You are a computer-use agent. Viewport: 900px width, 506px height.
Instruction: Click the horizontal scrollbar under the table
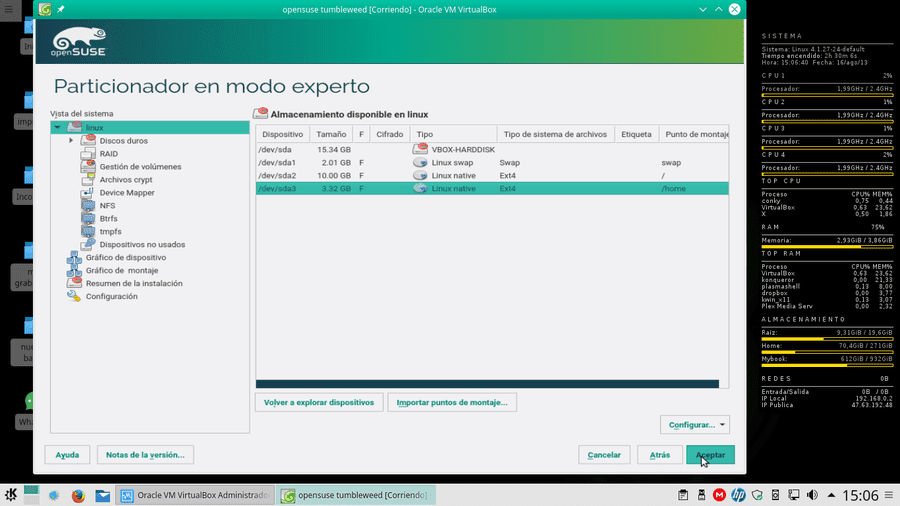pos(487,384)
